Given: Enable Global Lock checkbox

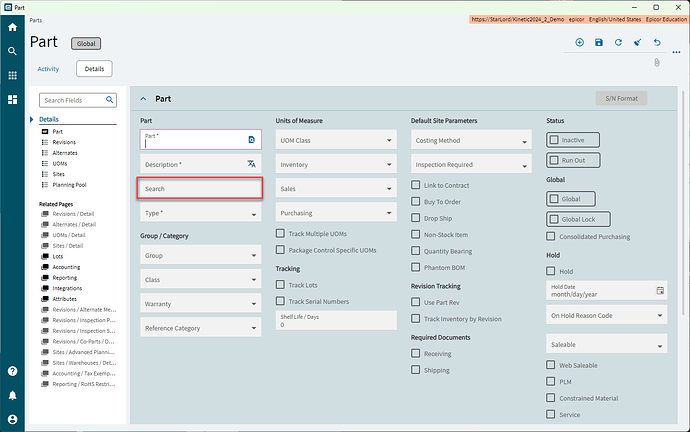Looking at the screenshot, I should pyautogui.click(x=554, y=219).
